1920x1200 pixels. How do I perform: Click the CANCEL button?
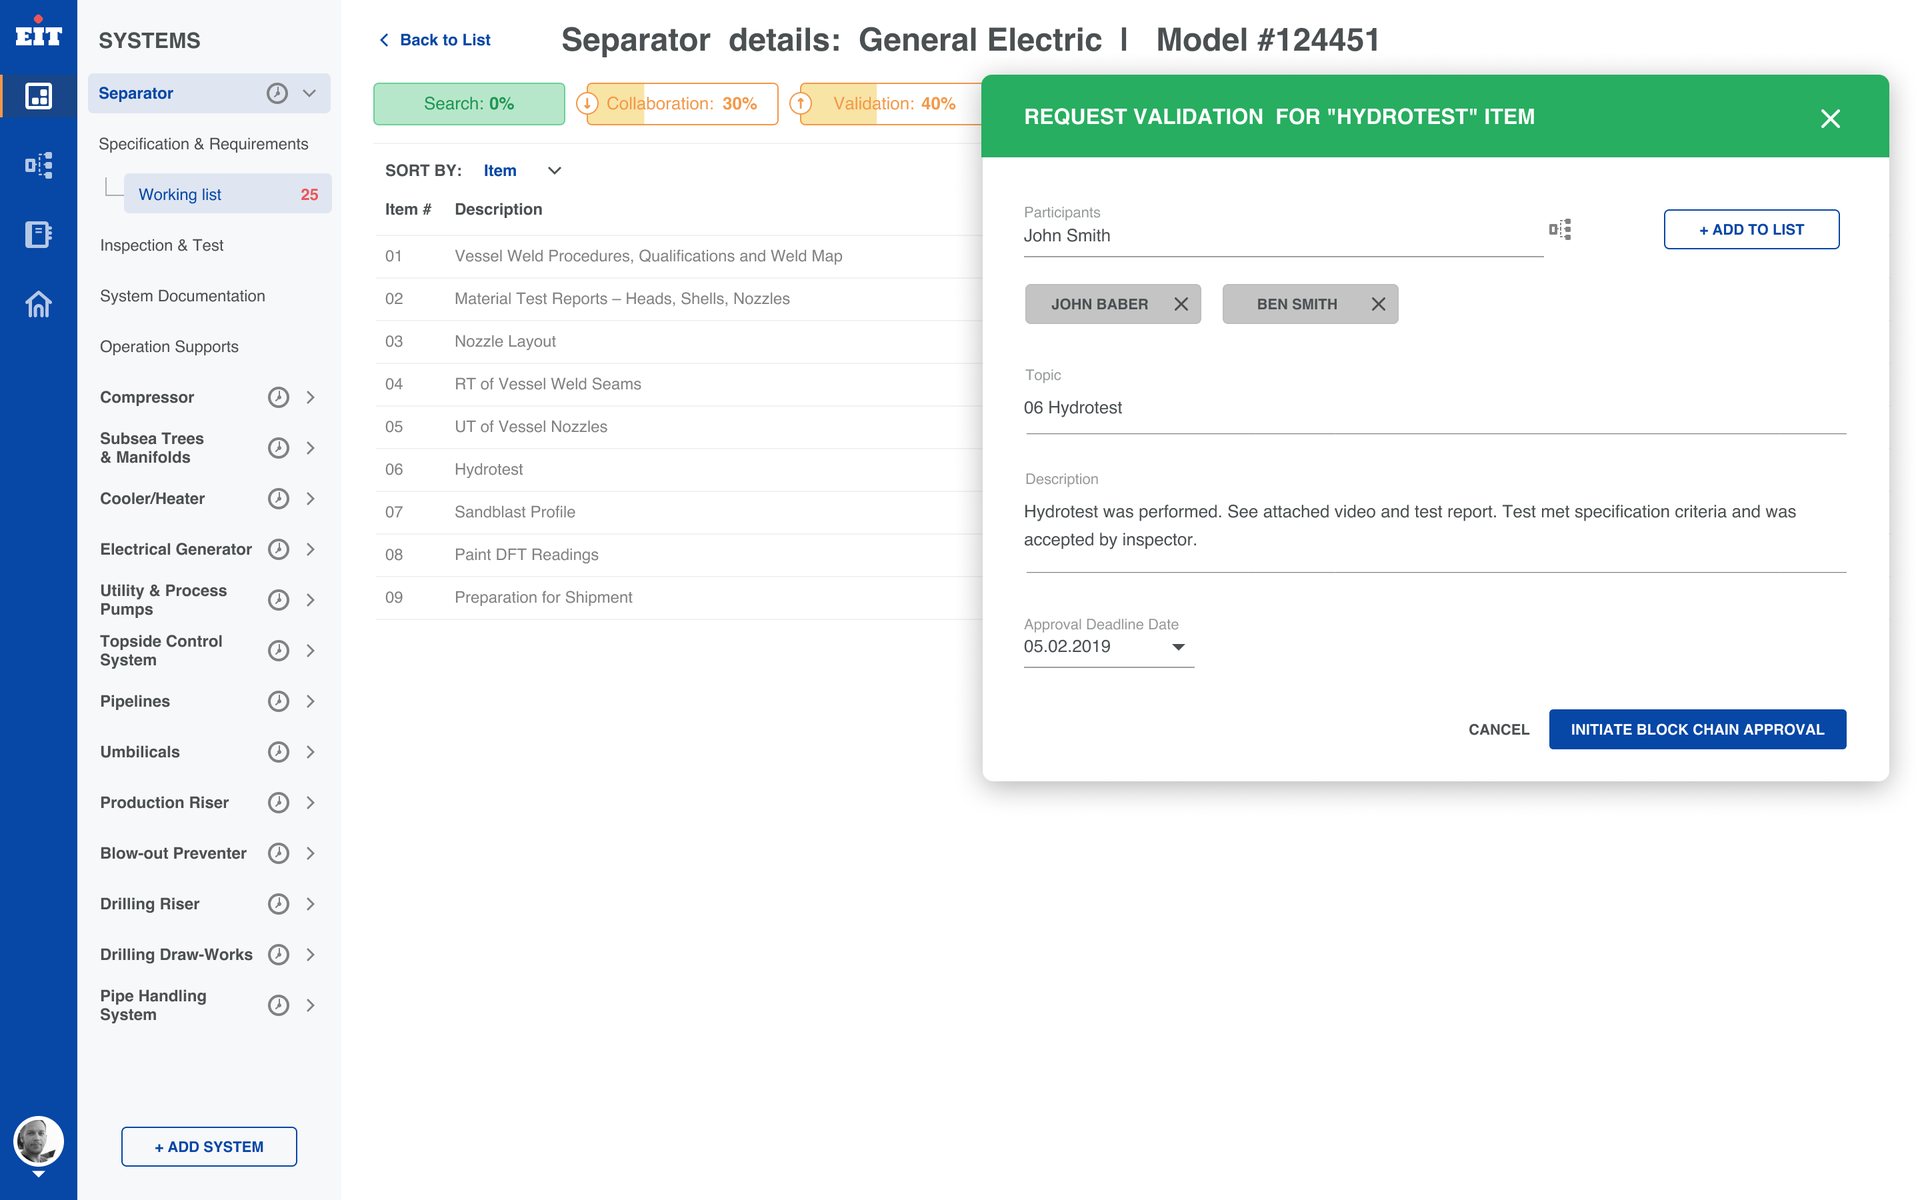[x=1498, y=729]
